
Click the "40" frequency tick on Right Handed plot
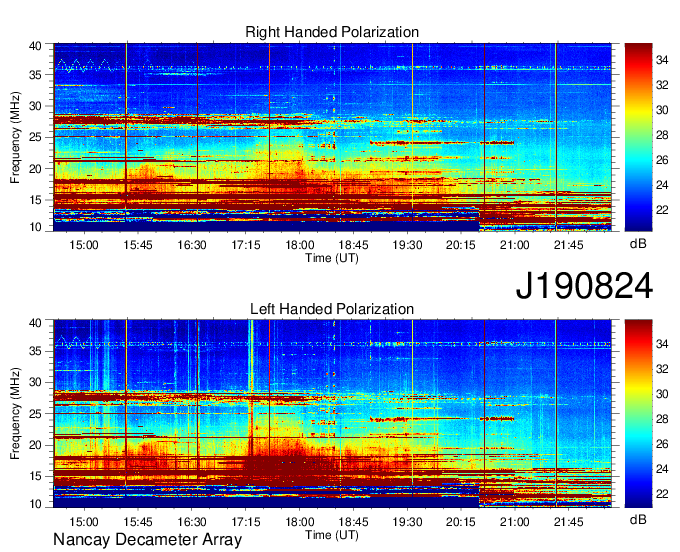pos(35,46)
